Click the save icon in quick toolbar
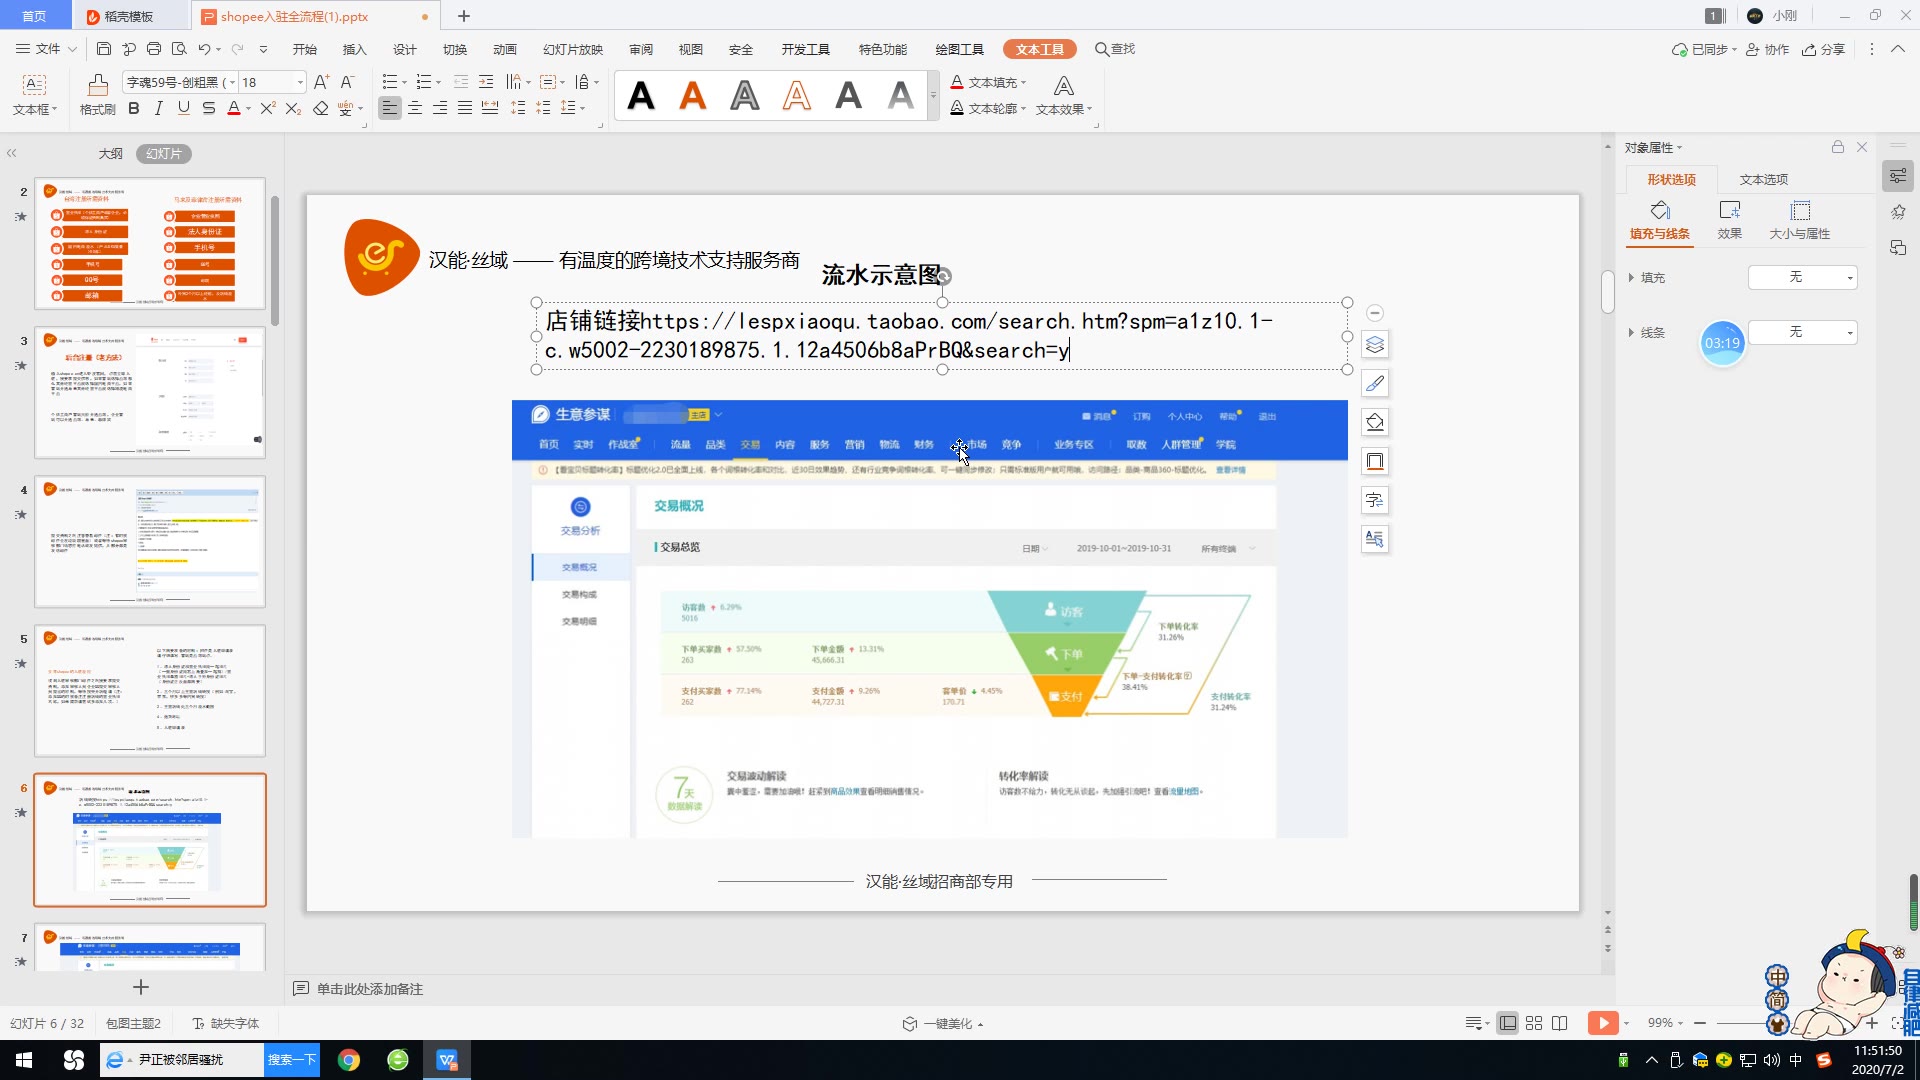1920x1080 pixels. point(104,49)
